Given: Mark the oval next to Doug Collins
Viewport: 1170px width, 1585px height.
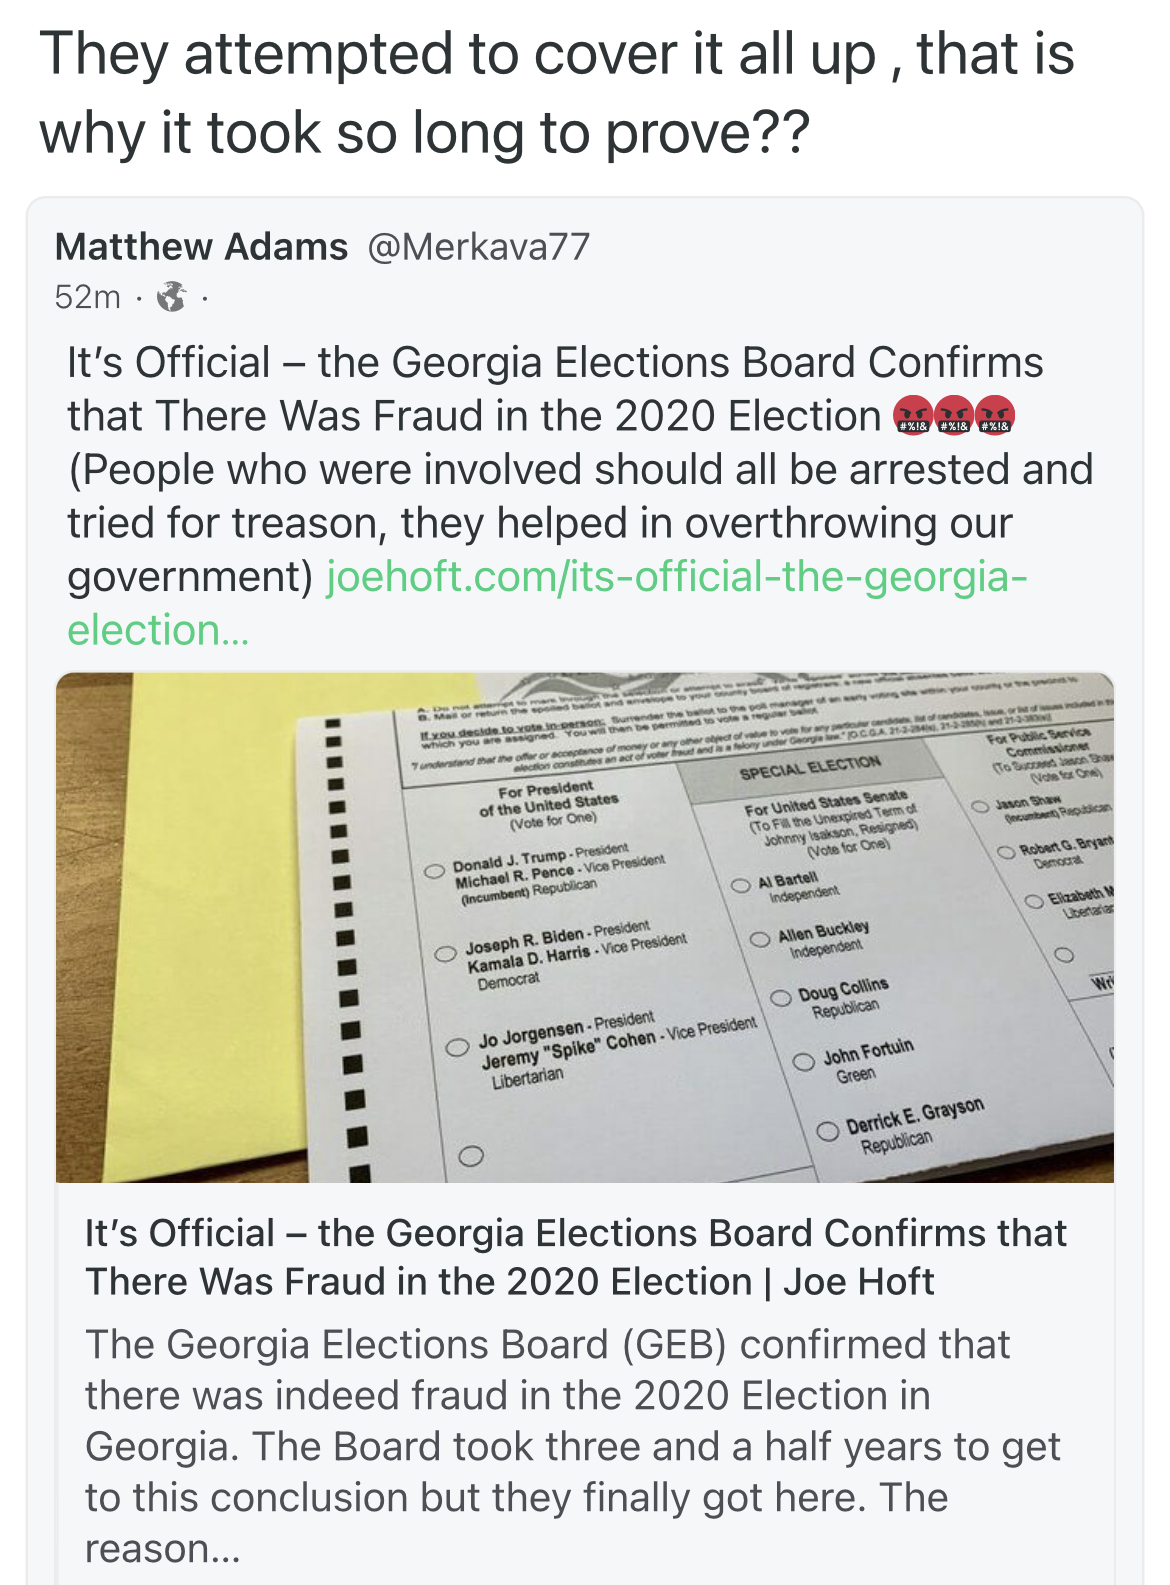Looking at the screenshot, I should pyautogui.click(x=781, y=998).
